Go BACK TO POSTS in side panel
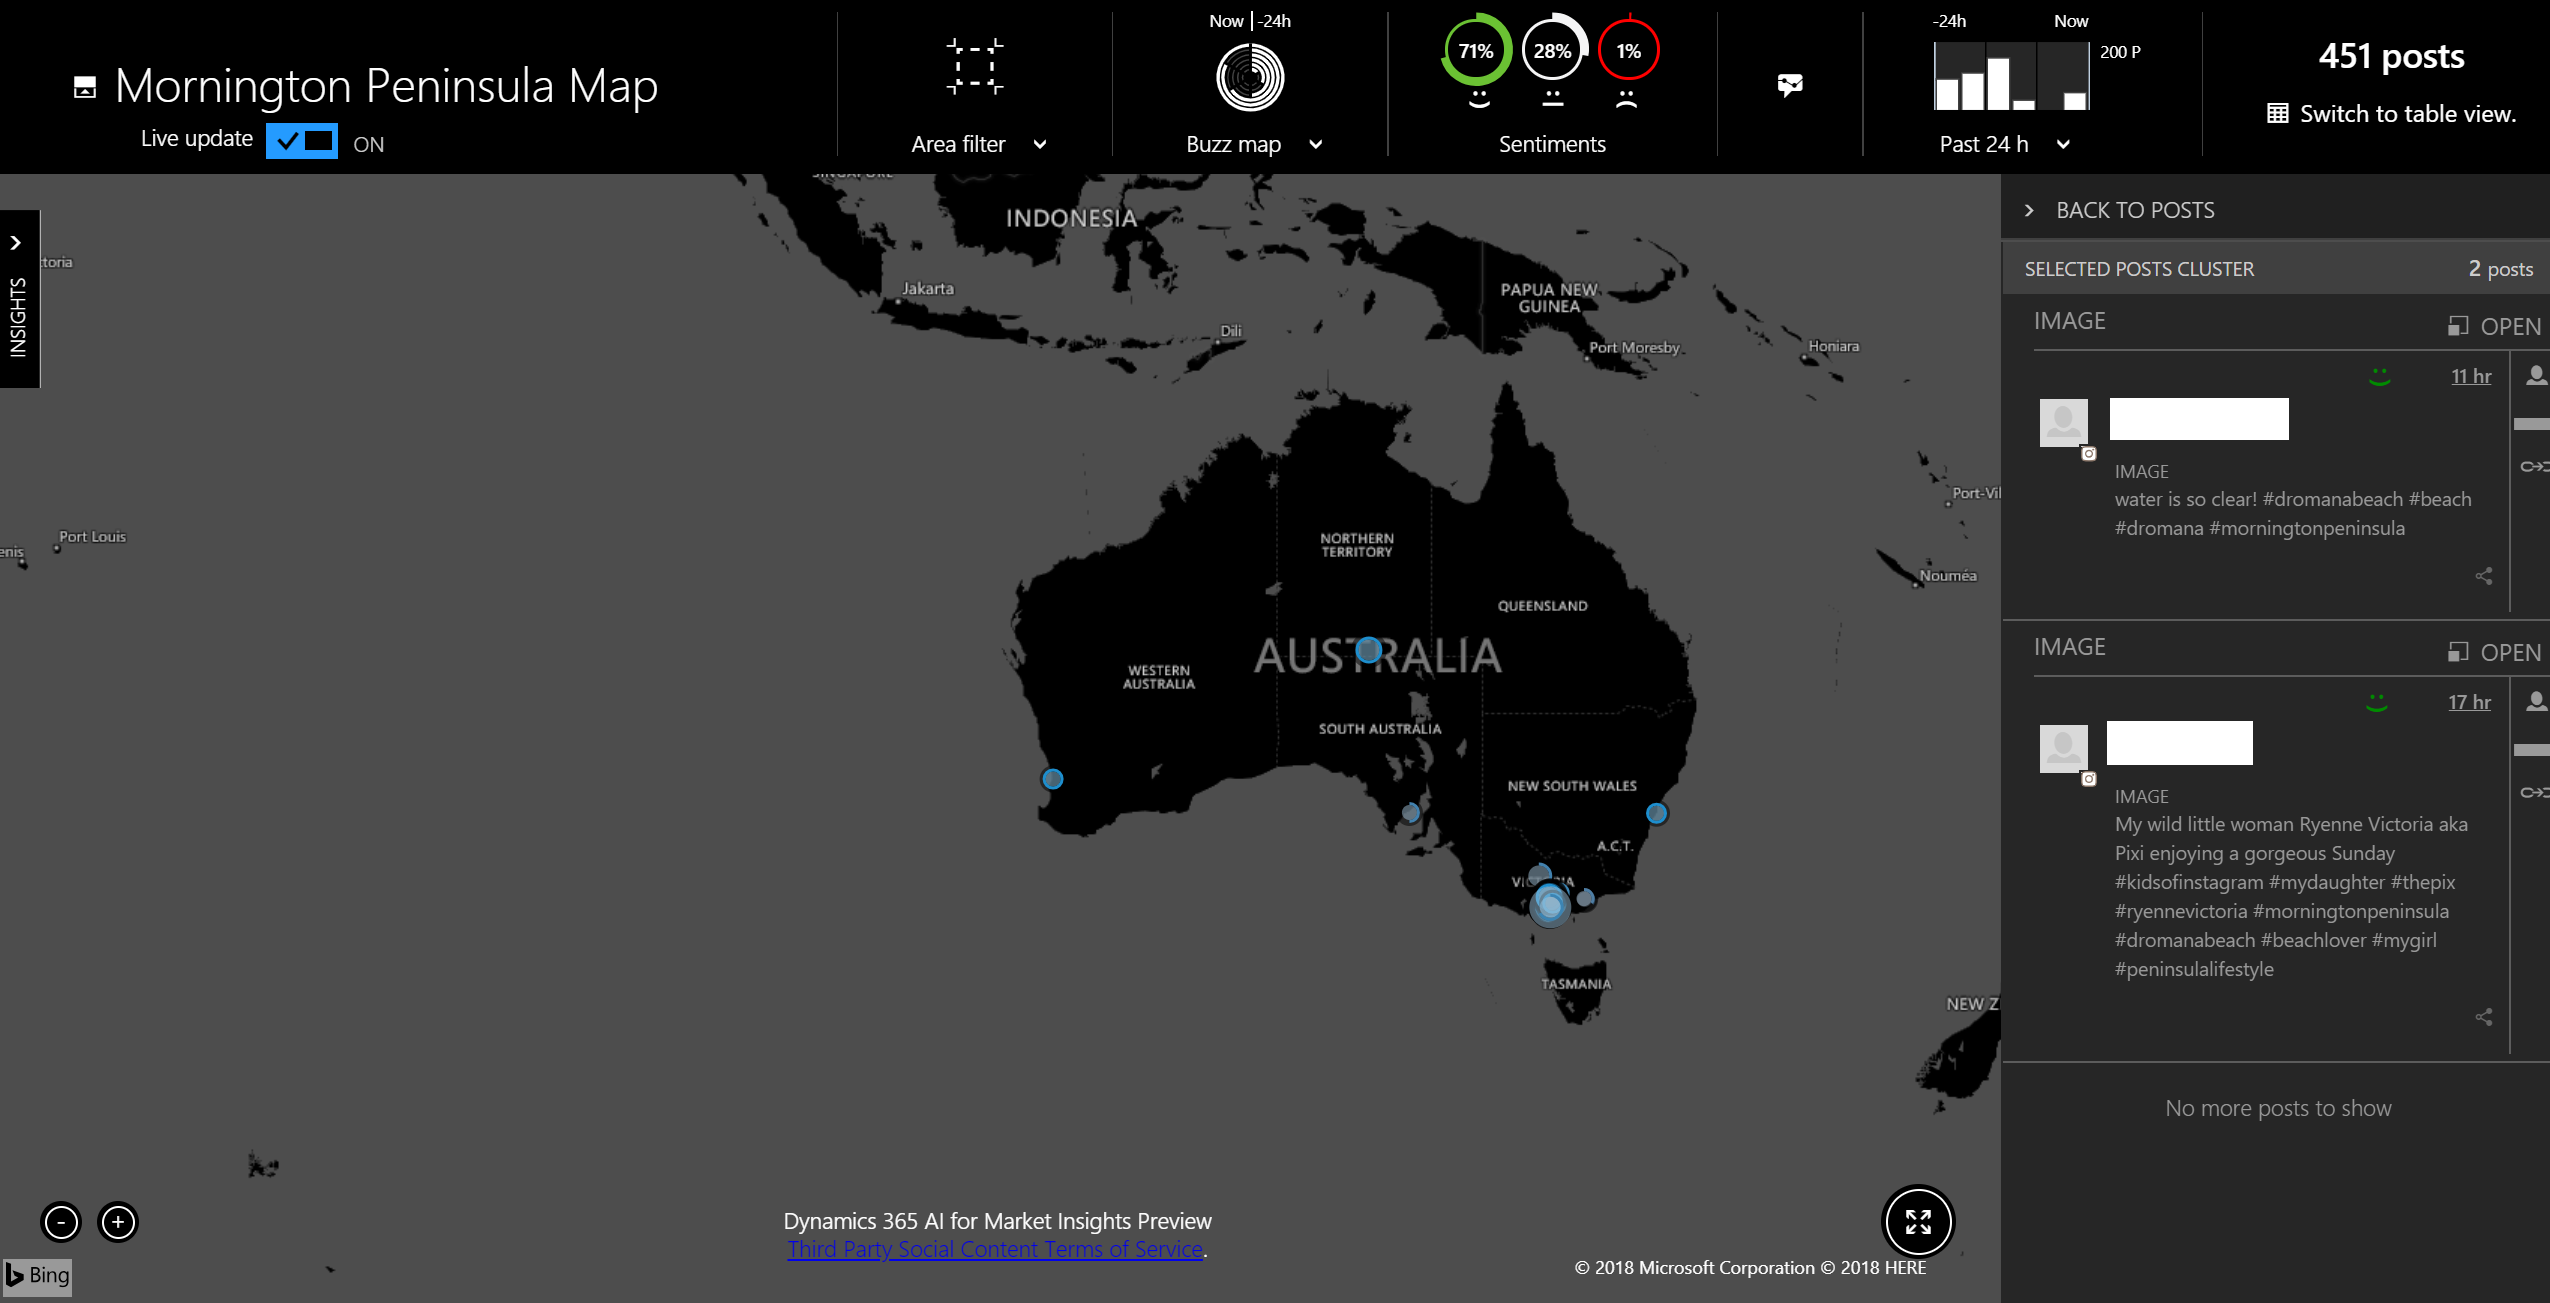The image size is (2550, 1303). point(2134,210)
